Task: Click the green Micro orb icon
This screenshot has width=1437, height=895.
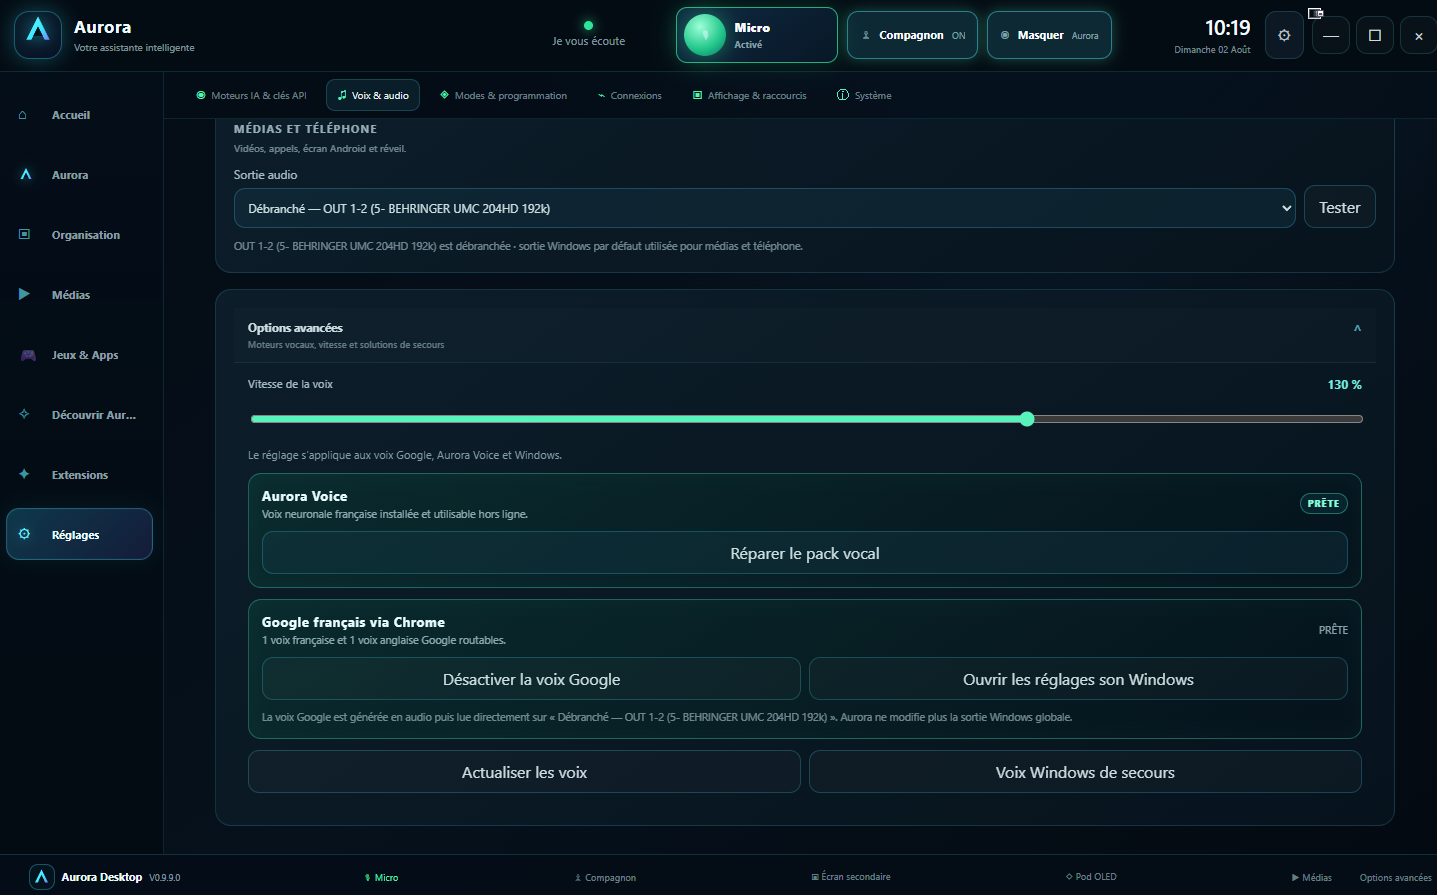Action: tap(705, 35)
